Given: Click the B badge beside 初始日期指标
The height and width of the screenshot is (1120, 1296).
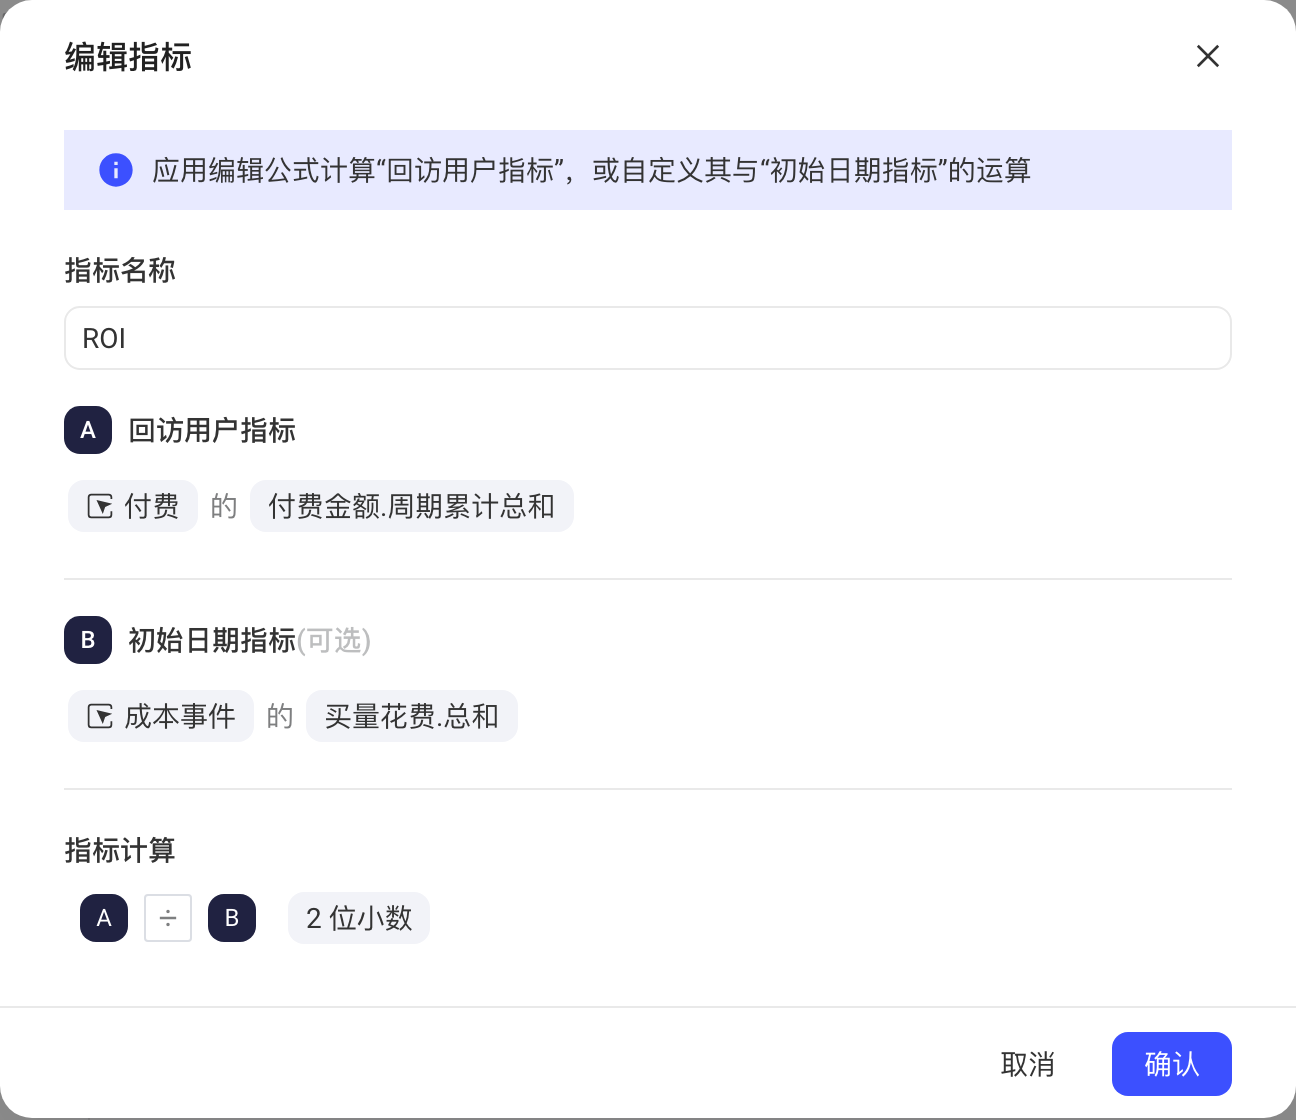Looking at the screenshot, I should [88, 640].
